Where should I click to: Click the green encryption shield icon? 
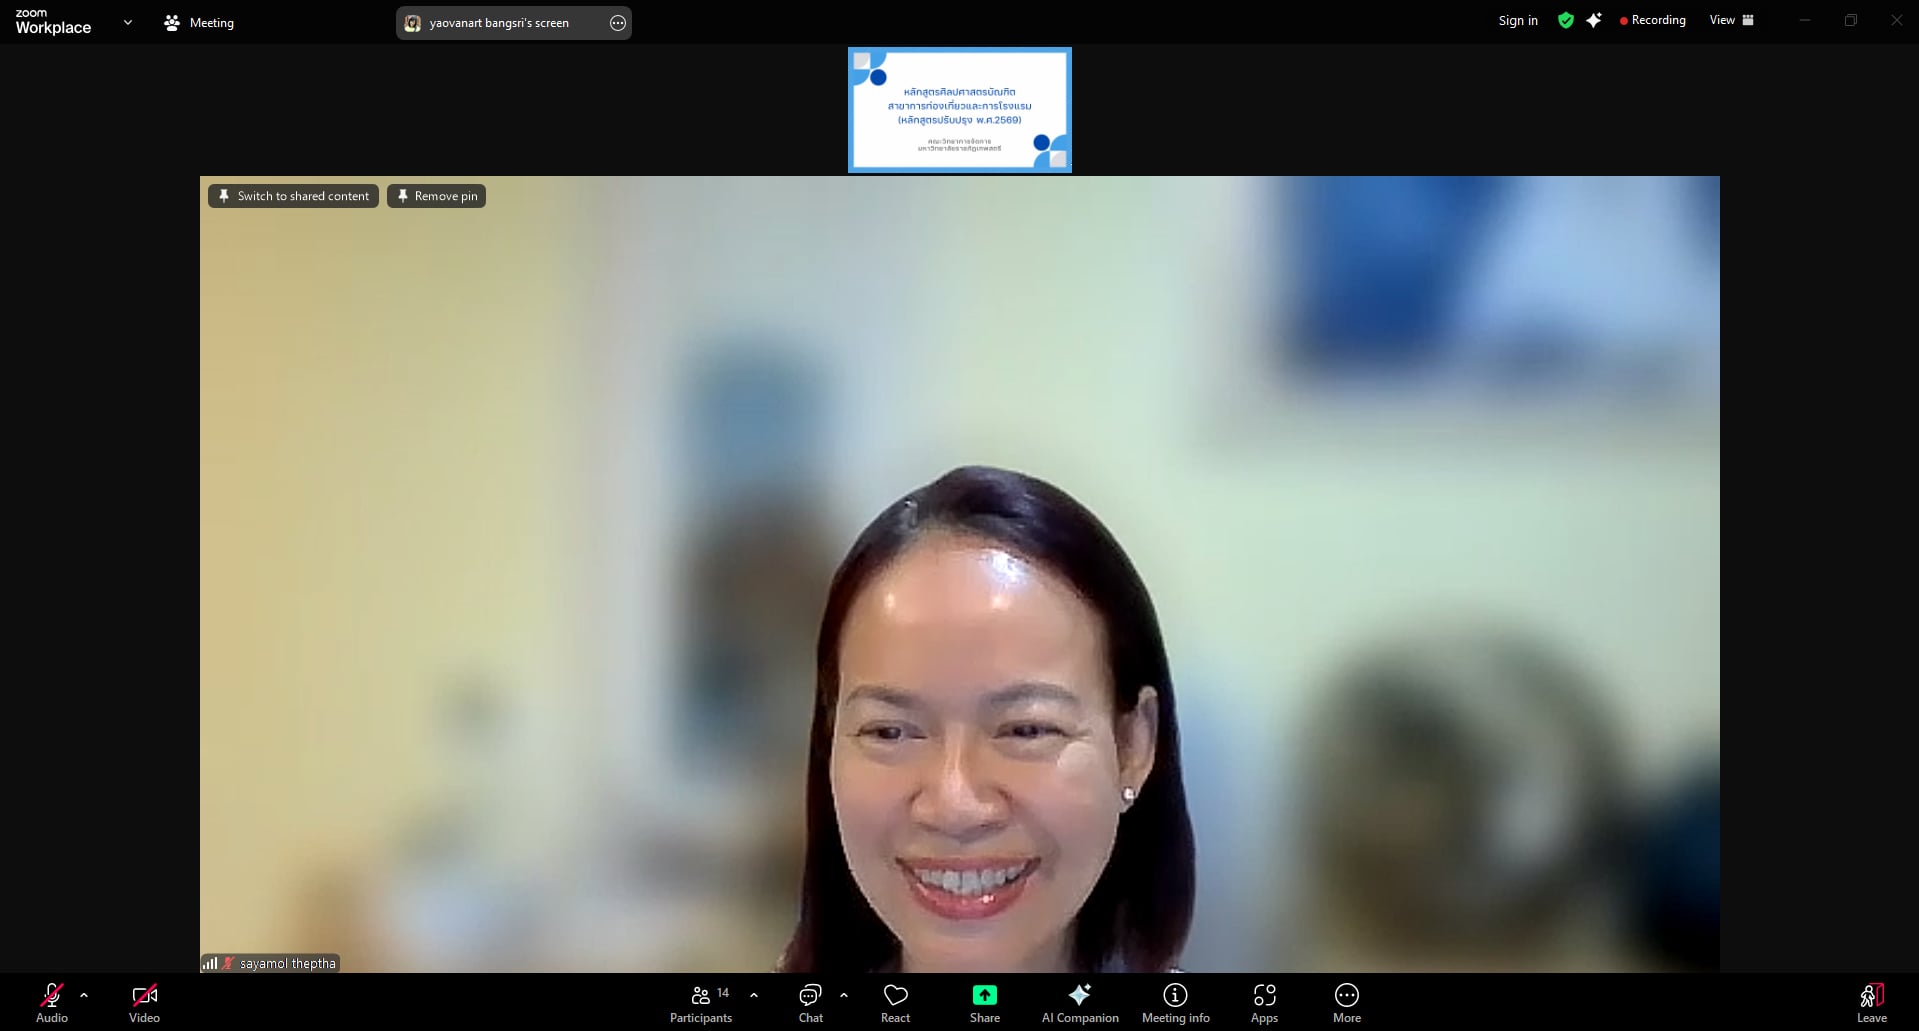1565,21
